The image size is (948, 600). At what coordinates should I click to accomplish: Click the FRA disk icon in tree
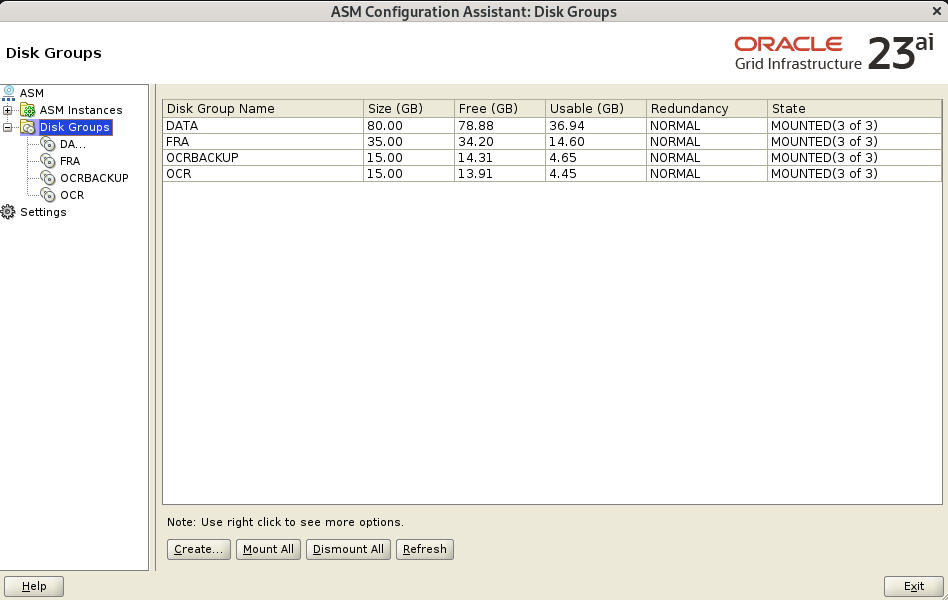pos(48,161)
